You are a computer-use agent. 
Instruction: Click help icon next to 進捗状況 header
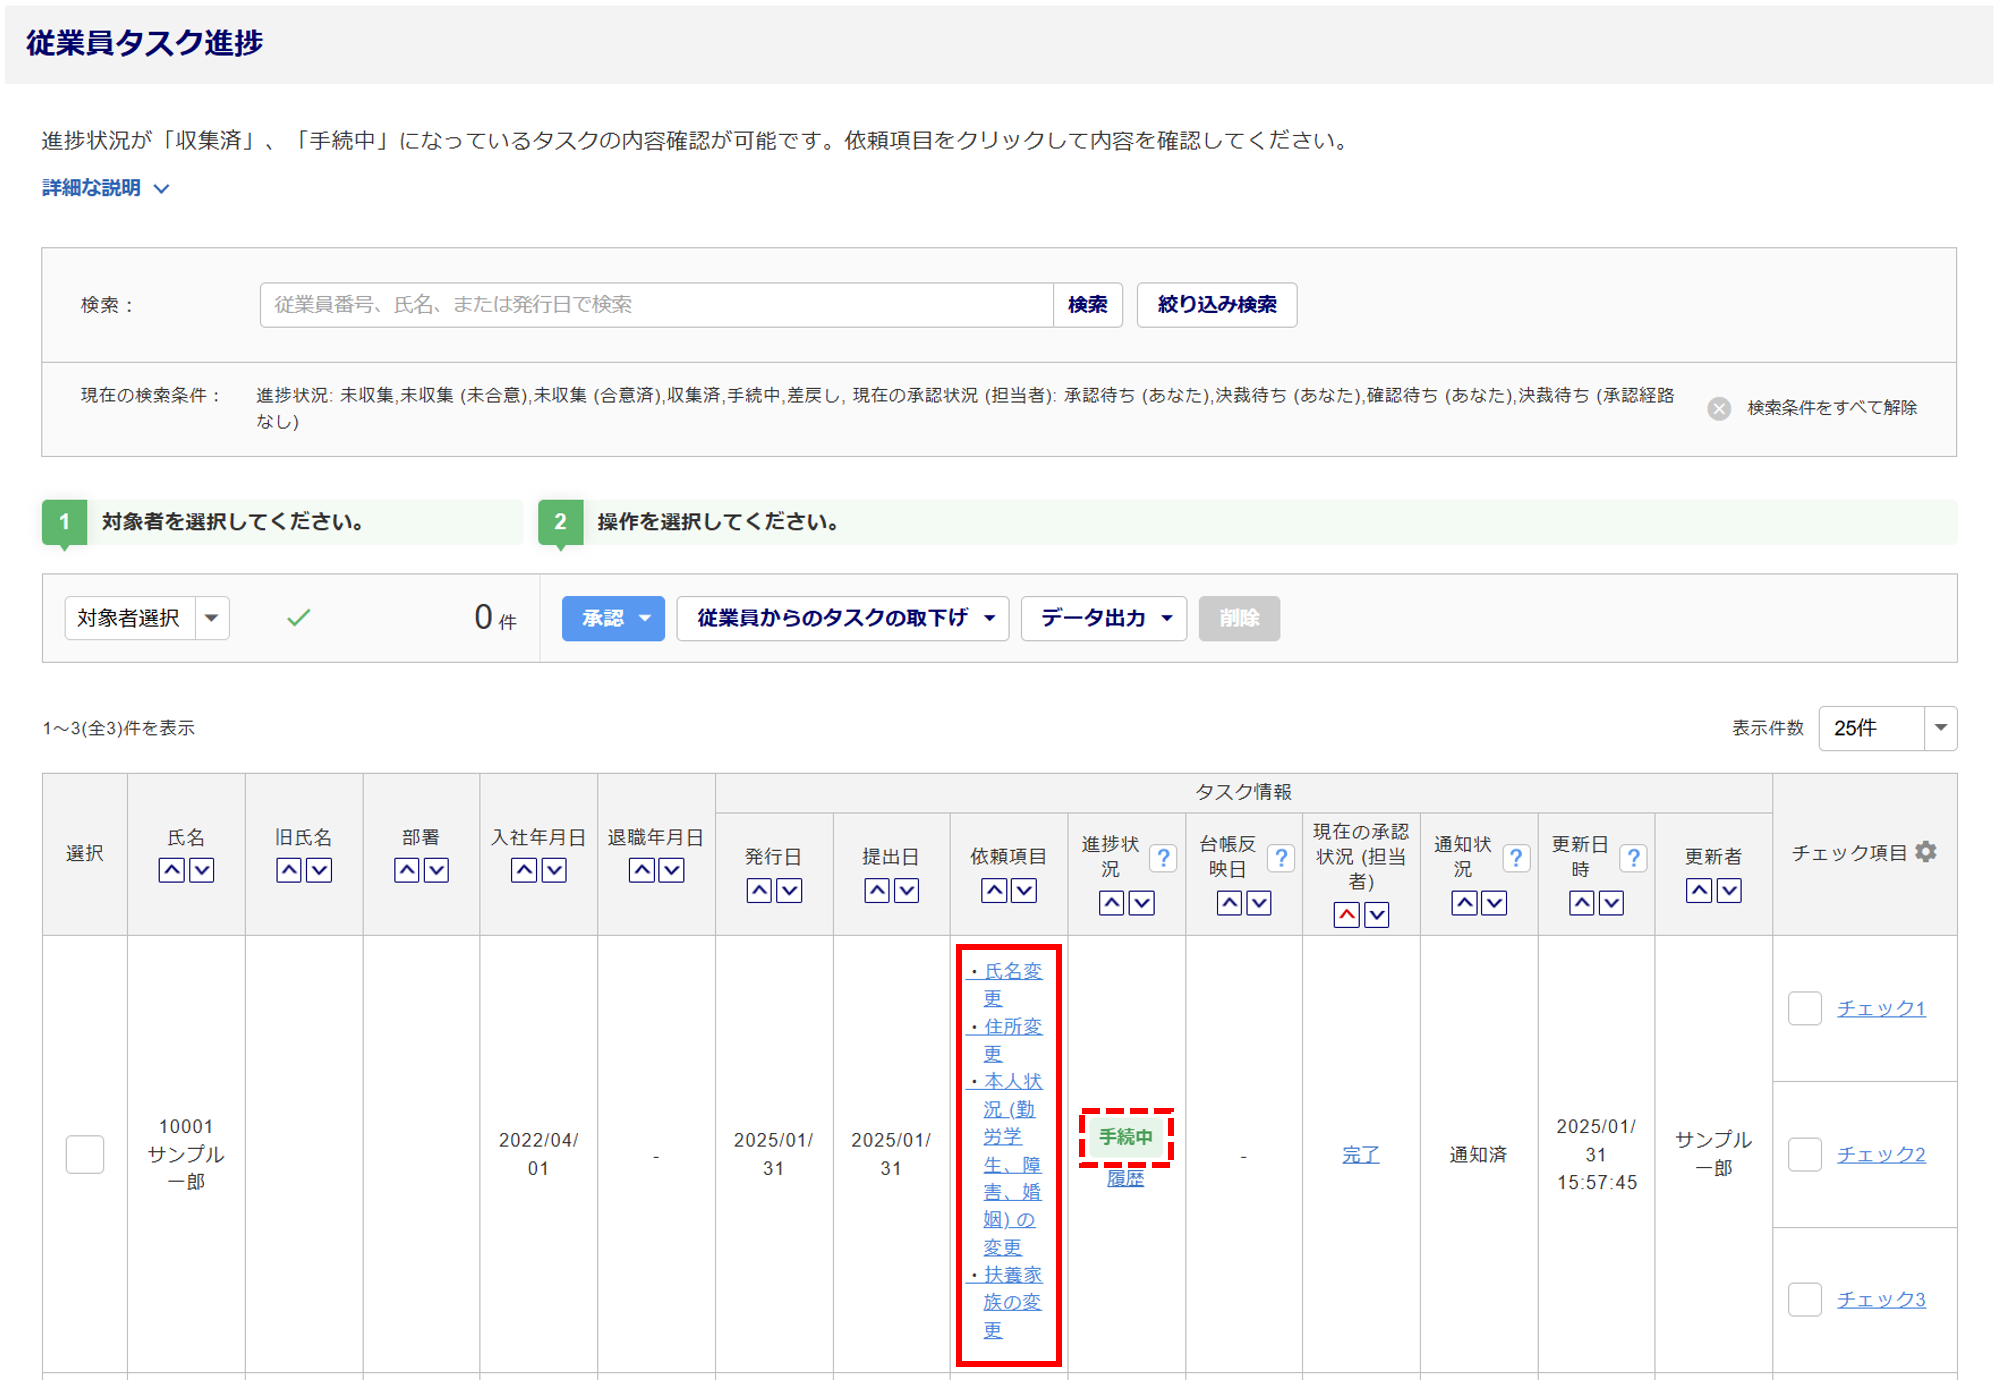(1162, 858)
